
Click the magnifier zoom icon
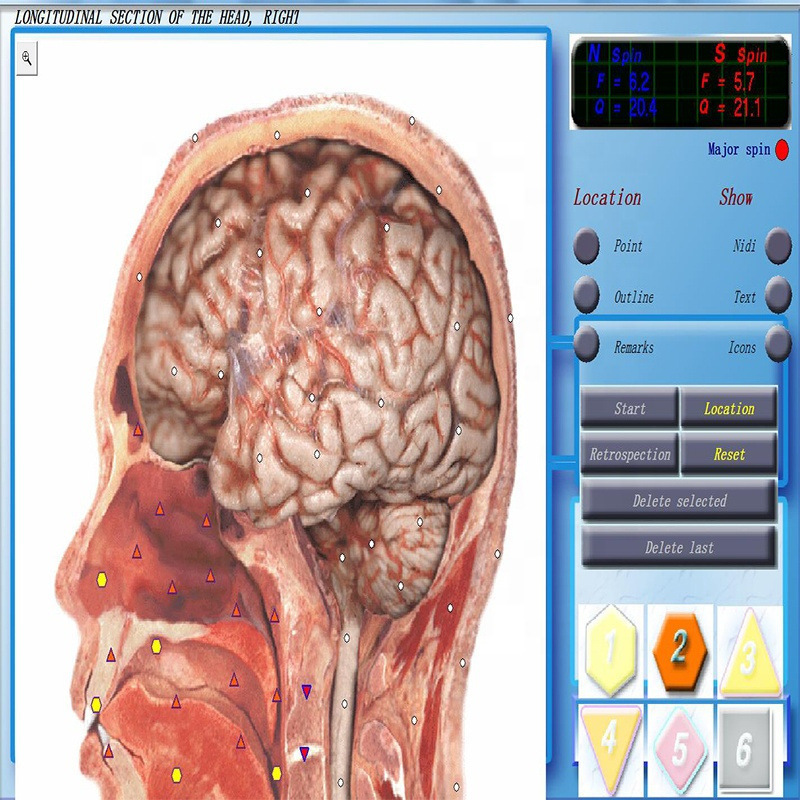(27, 58)
